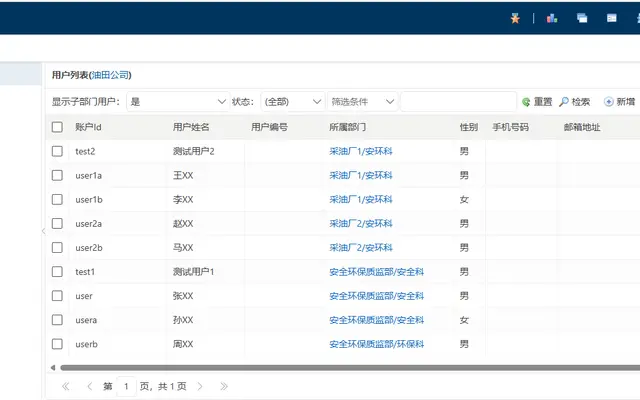
Task: Click the horizontal scrollbar left arrow
Action: [x=53, y=368]
